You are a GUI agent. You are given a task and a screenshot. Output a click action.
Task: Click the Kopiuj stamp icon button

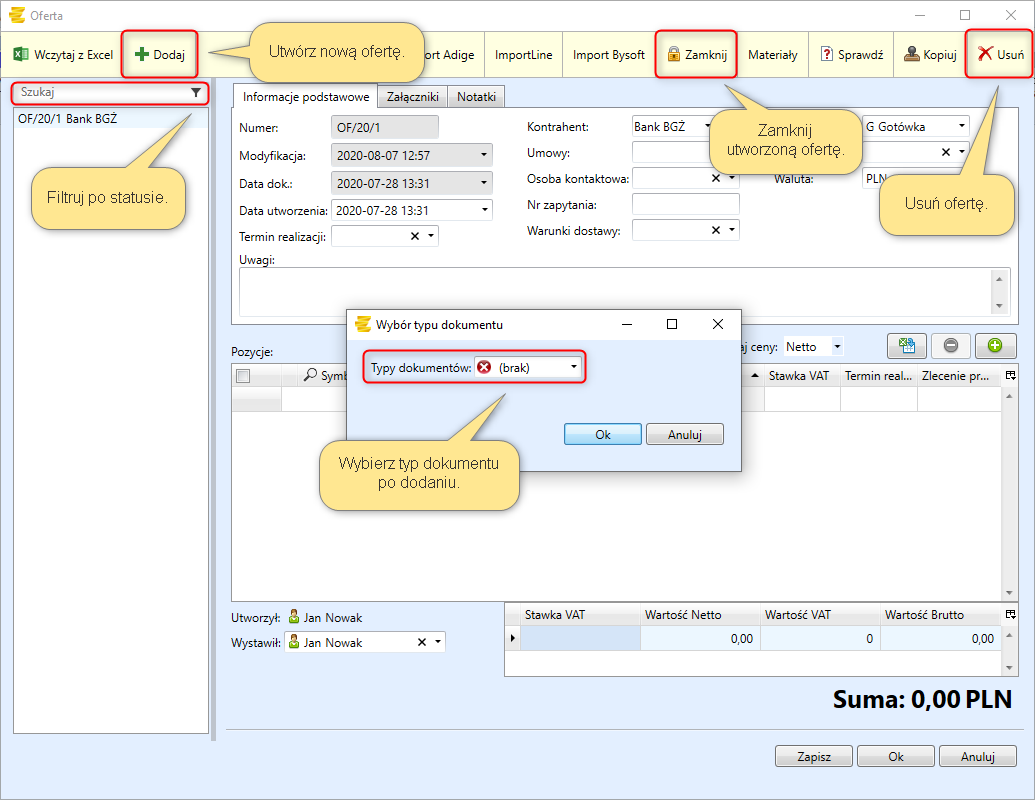[x=930, y=55]
